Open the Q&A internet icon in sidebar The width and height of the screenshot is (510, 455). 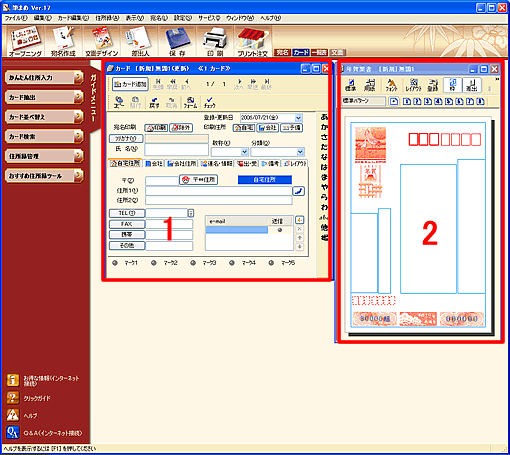(13, 433)
